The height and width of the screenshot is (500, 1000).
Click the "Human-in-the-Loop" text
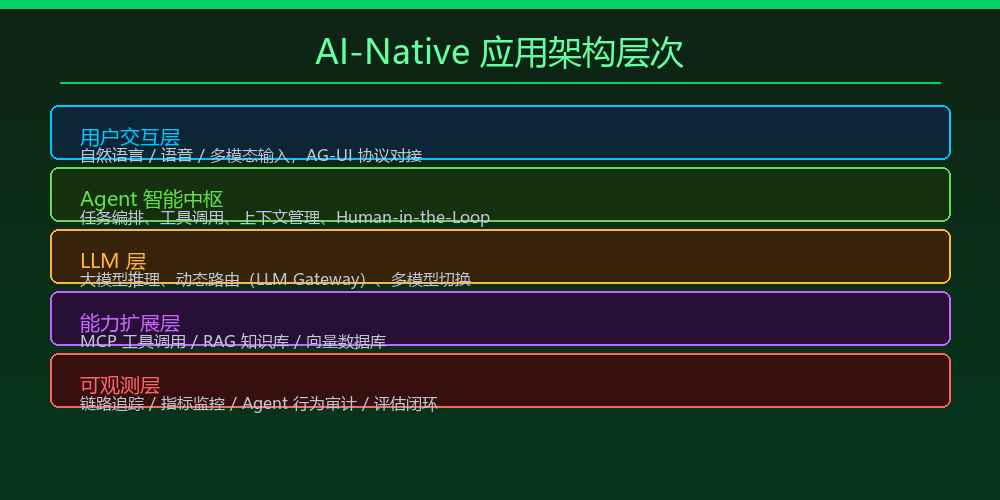[413, 218]
